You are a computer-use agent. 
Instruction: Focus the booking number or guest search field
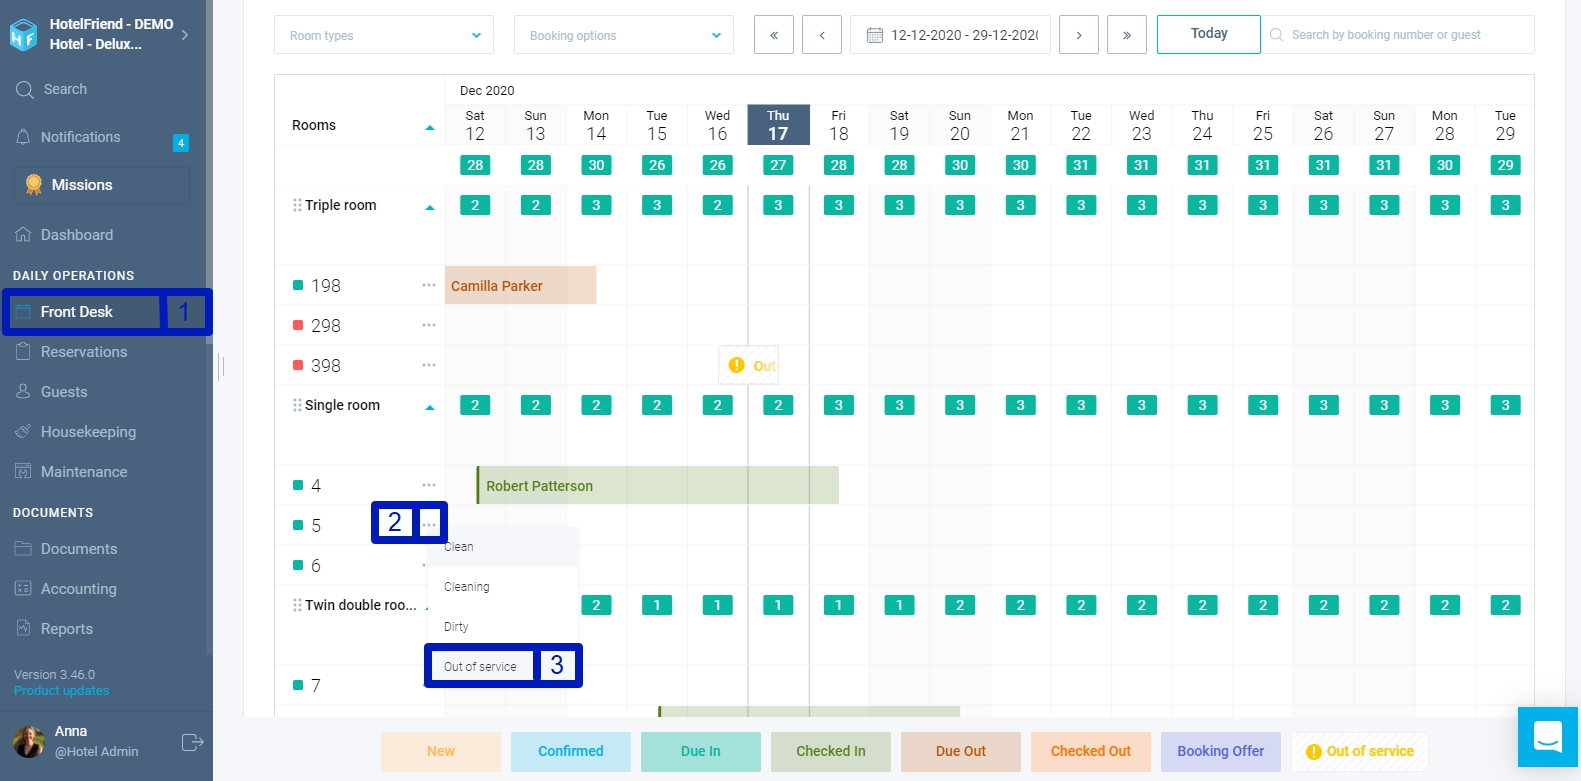[x=1398, y=35]
